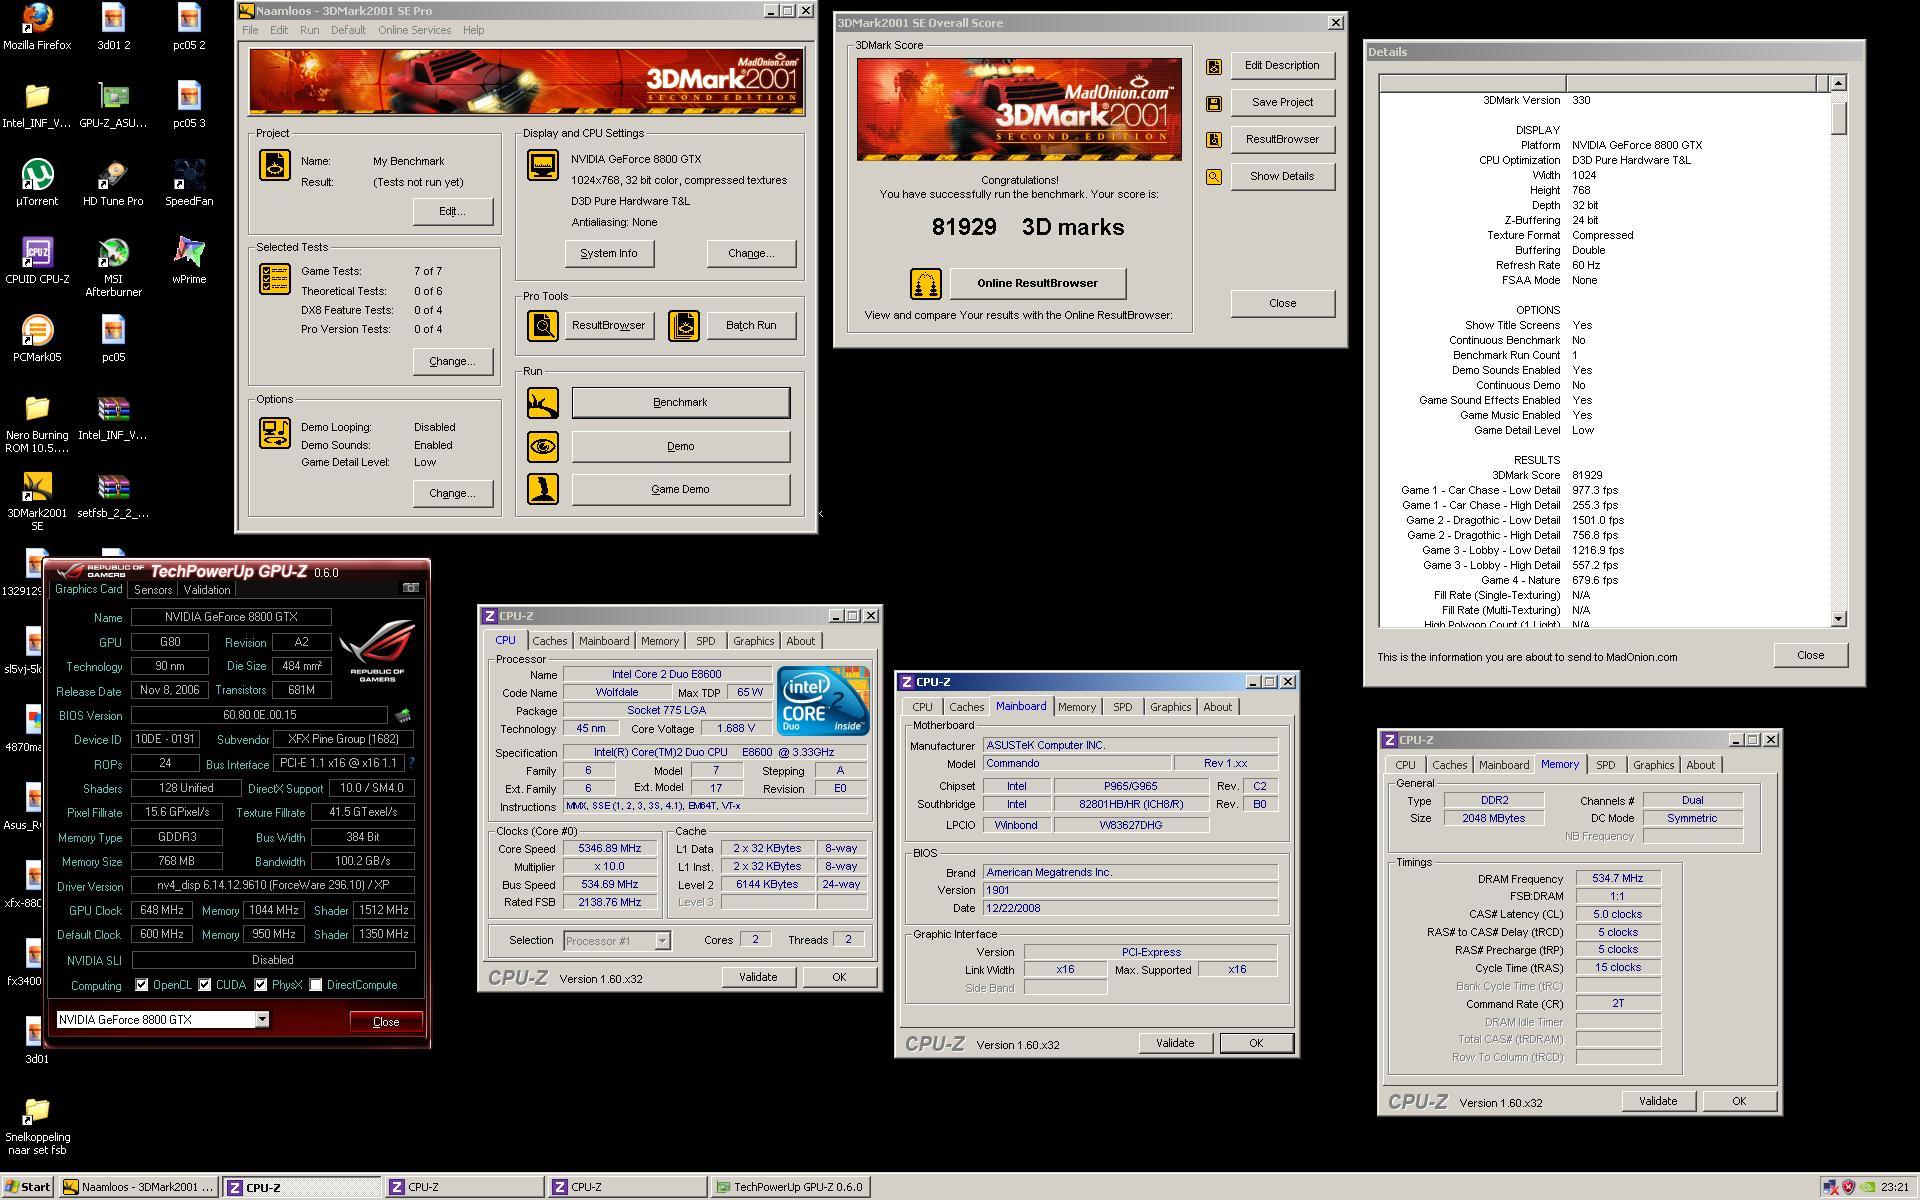Open Mozilla Firefox desktop icon

37,27
